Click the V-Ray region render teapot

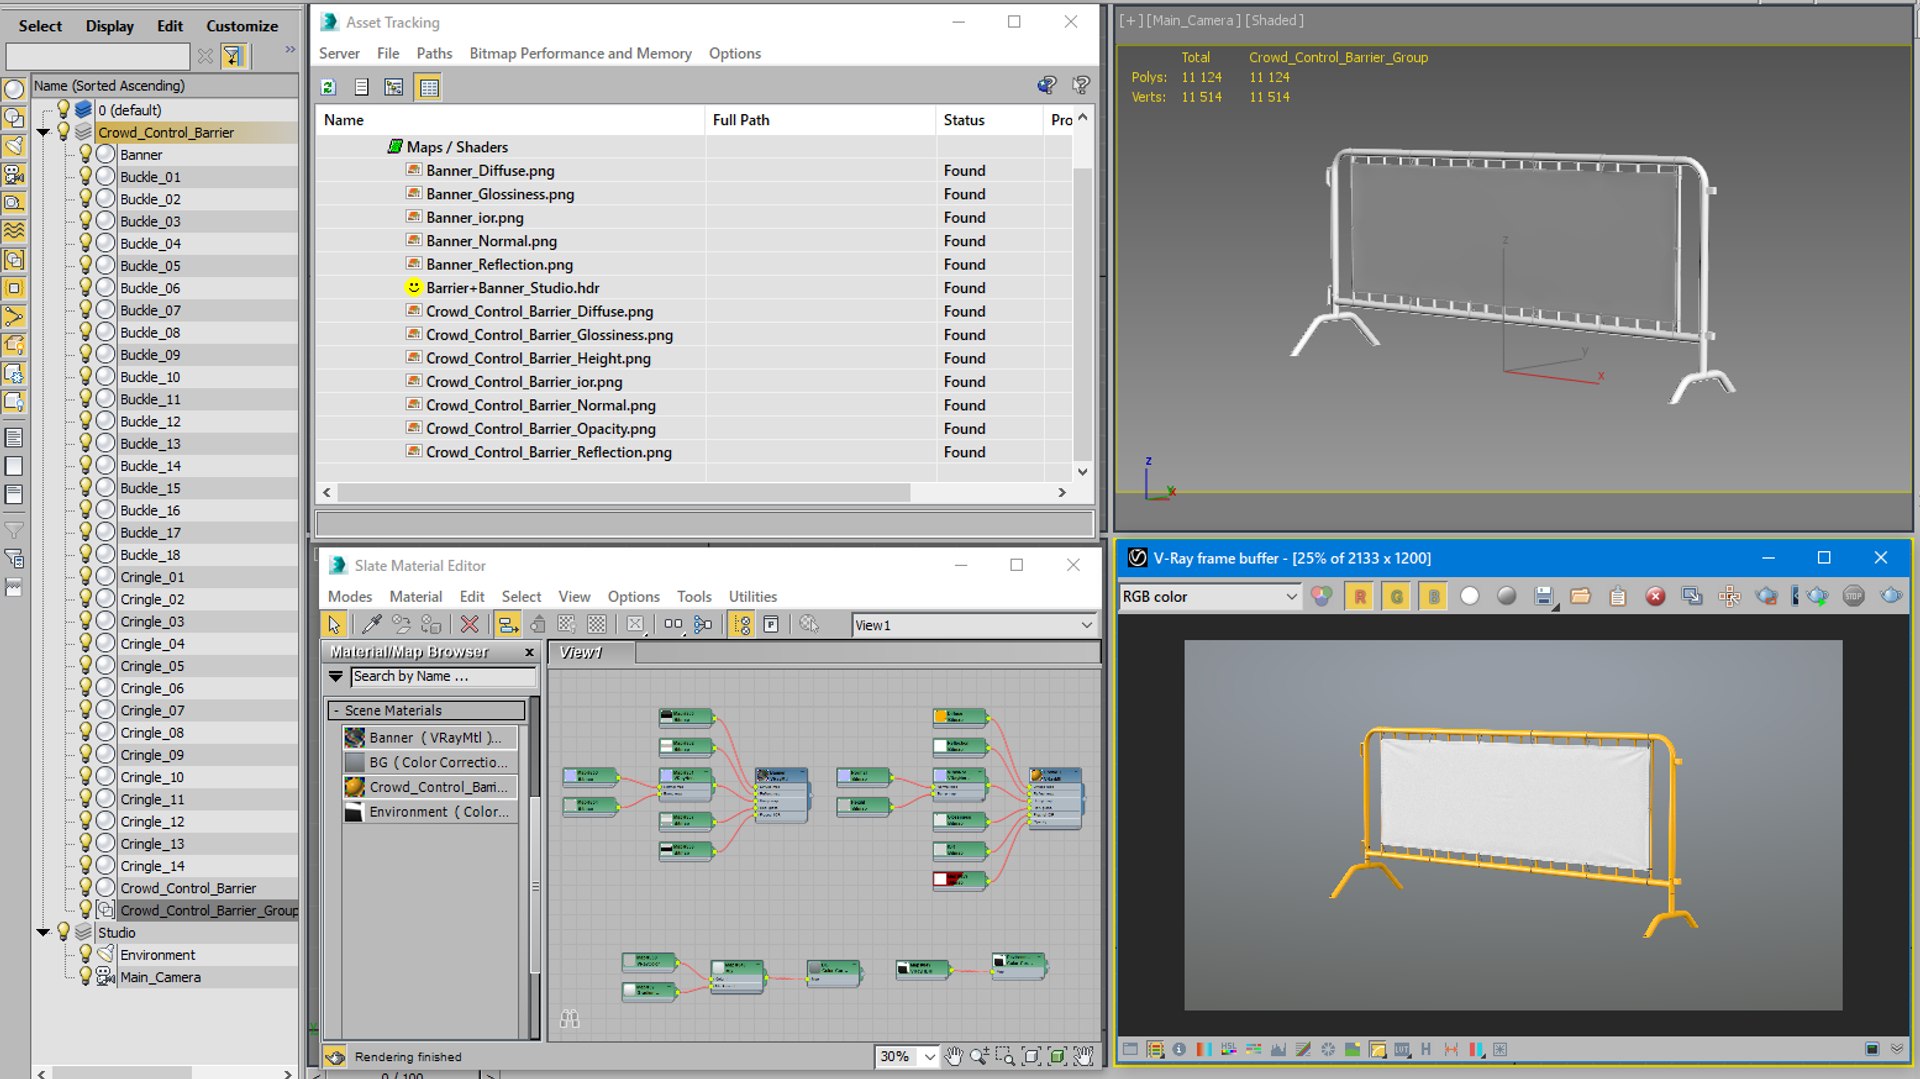pos(1767,597)
